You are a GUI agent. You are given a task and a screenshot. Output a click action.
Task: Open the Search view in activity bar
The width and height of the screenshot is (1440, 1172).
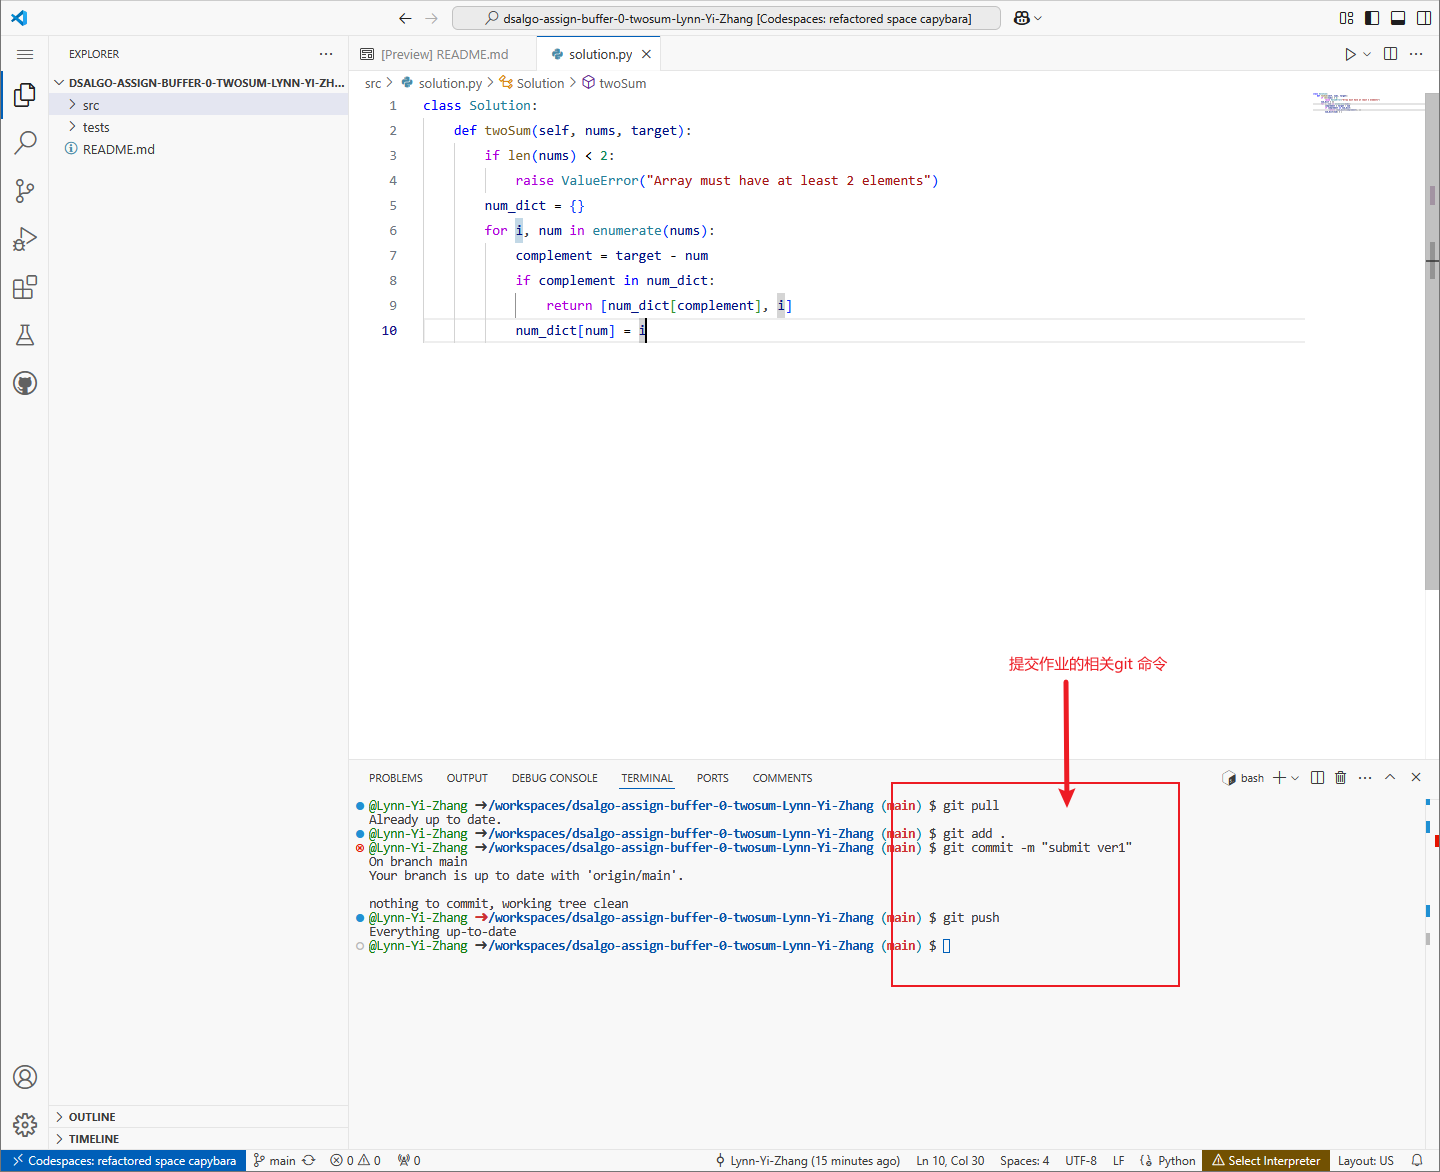25,143
